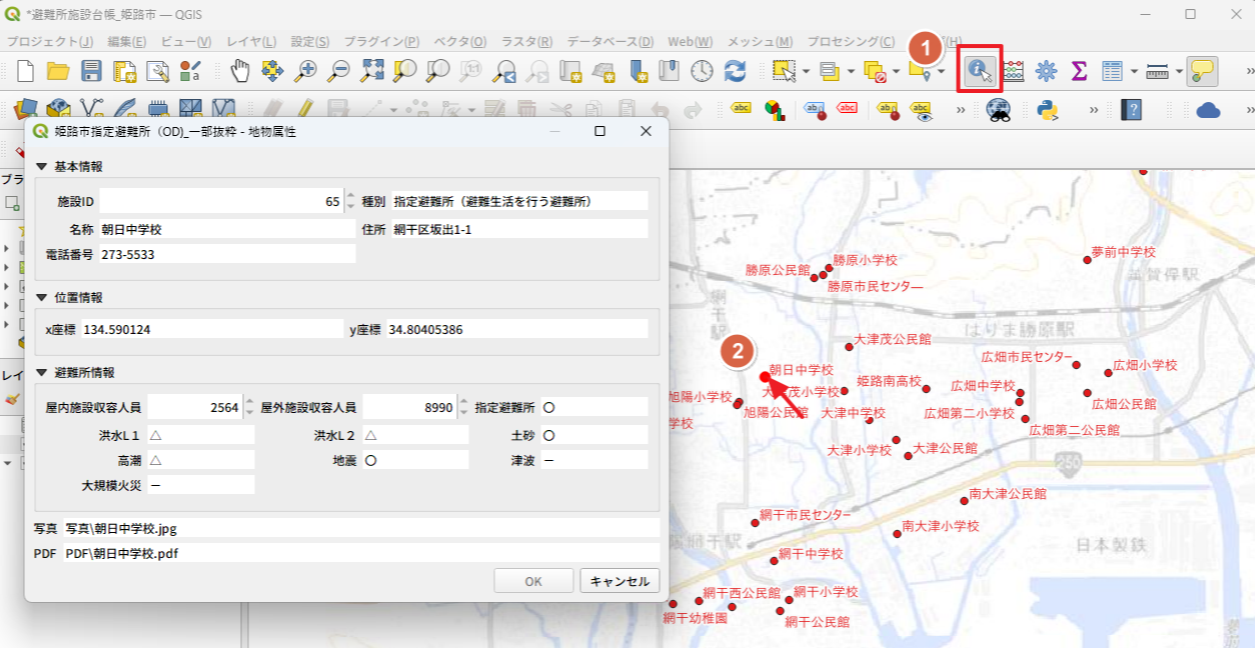Open the select features dropdown arrow
The image size is (1255, 648).
(804, 71)
